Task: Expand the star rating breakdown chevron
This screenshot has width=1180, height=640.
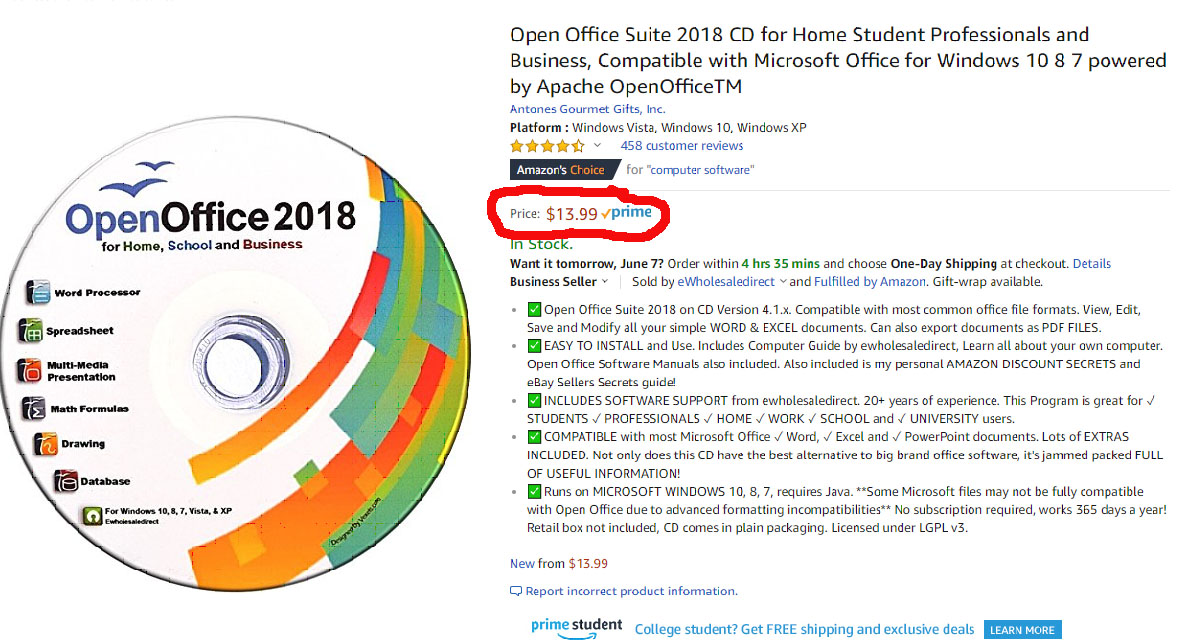Action: tap(598, 145)
